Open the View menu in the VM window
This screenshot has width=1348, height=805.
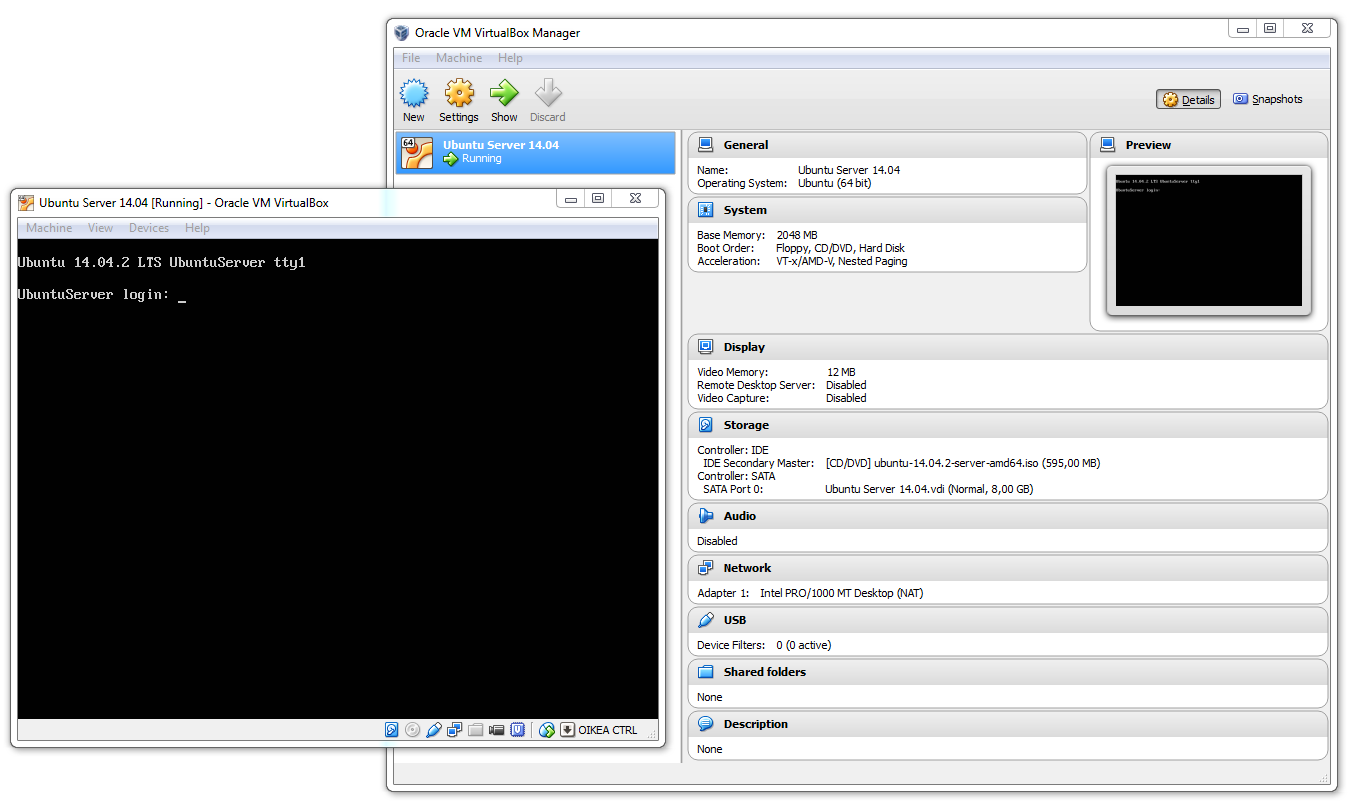[101, 228]
